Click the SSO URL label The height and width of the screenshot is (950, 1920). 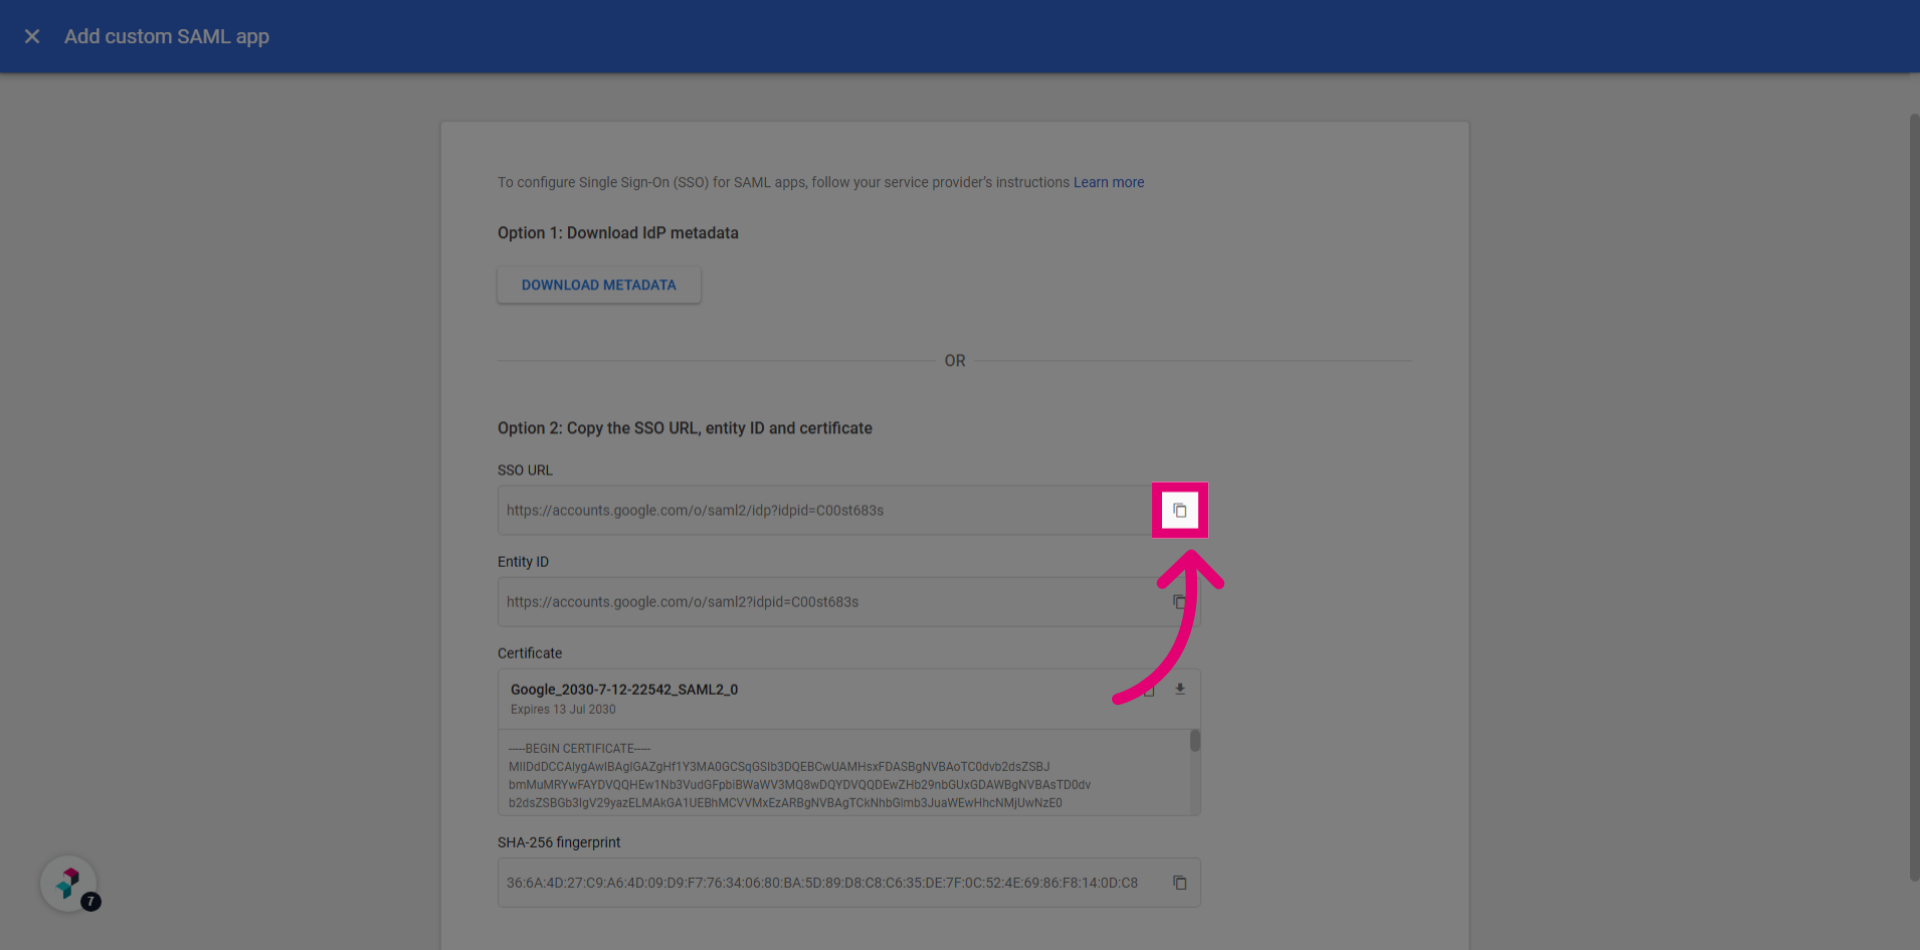click(x=525, y=470)
